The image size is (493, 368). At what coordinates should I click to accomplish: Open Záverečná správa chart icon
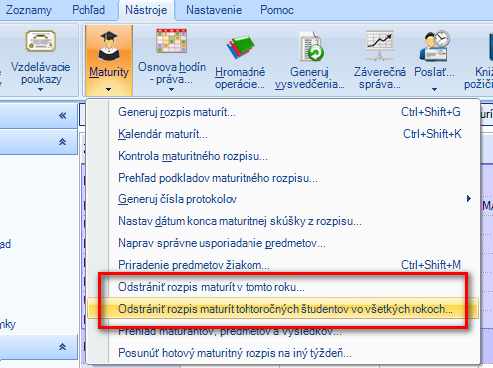[379, 45]
